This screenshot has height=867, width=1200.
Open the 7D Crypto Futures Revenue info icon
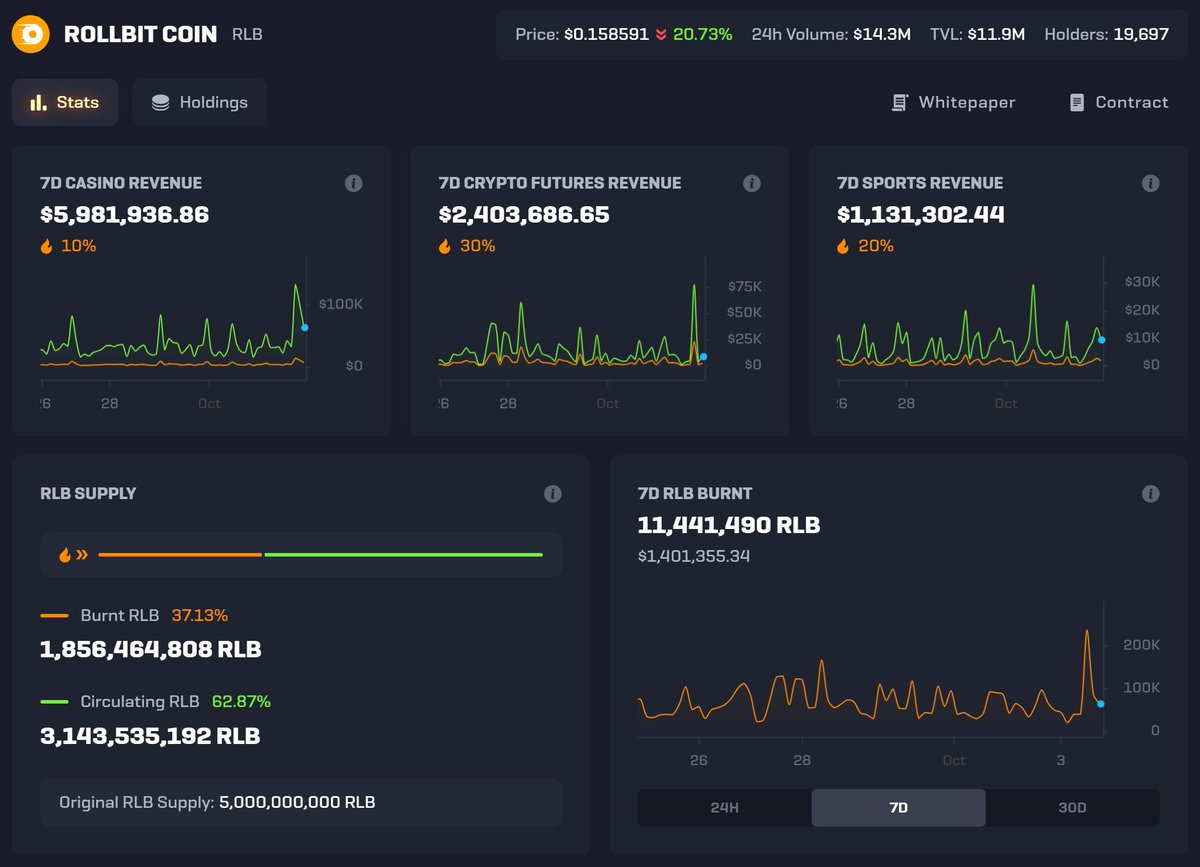[x=752, y=183]
